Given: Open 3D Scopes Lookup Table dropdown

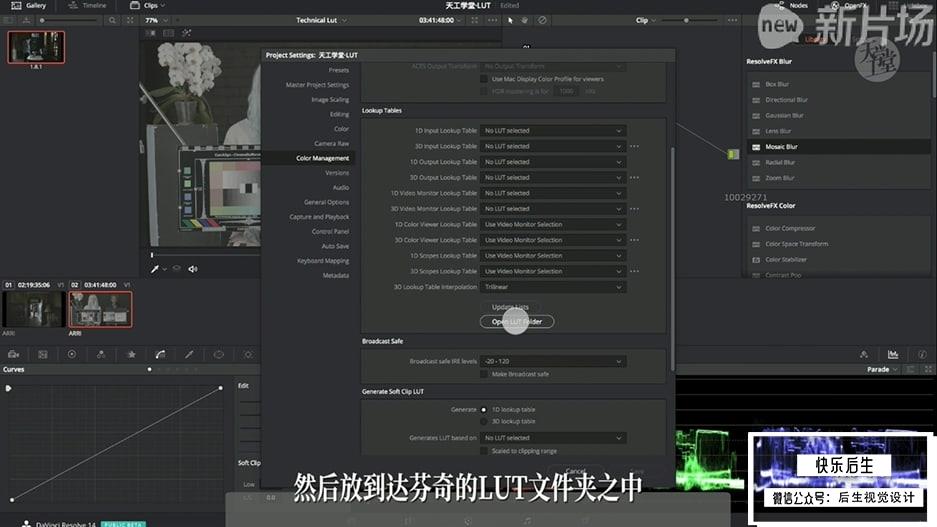Looking at the screenshot, I should 553,271.
